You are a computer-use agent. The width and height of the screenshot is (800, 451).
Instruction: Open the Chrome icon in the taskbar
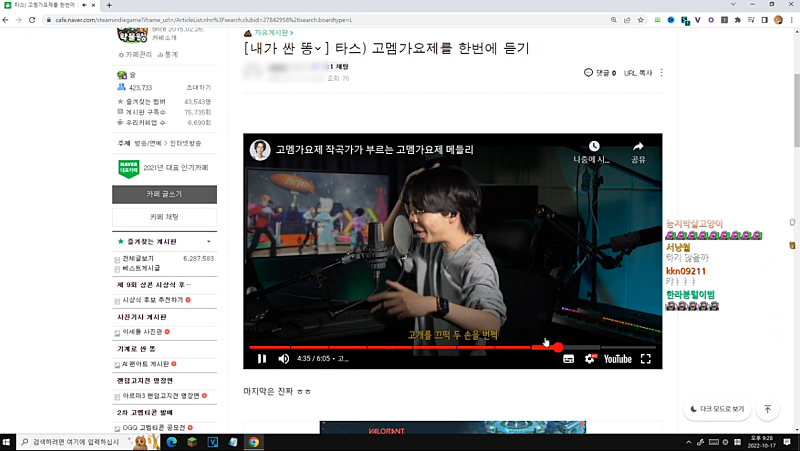254,442
